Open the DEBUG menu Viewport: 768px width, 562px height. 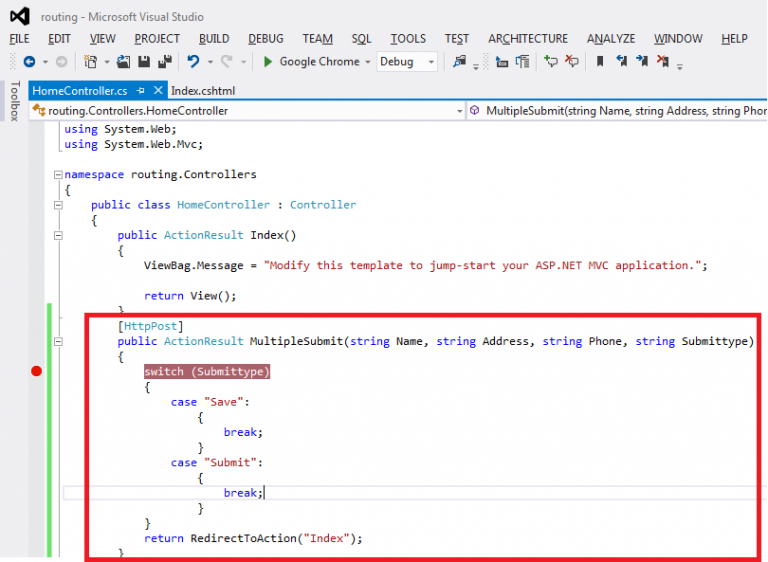coord(266,38)
